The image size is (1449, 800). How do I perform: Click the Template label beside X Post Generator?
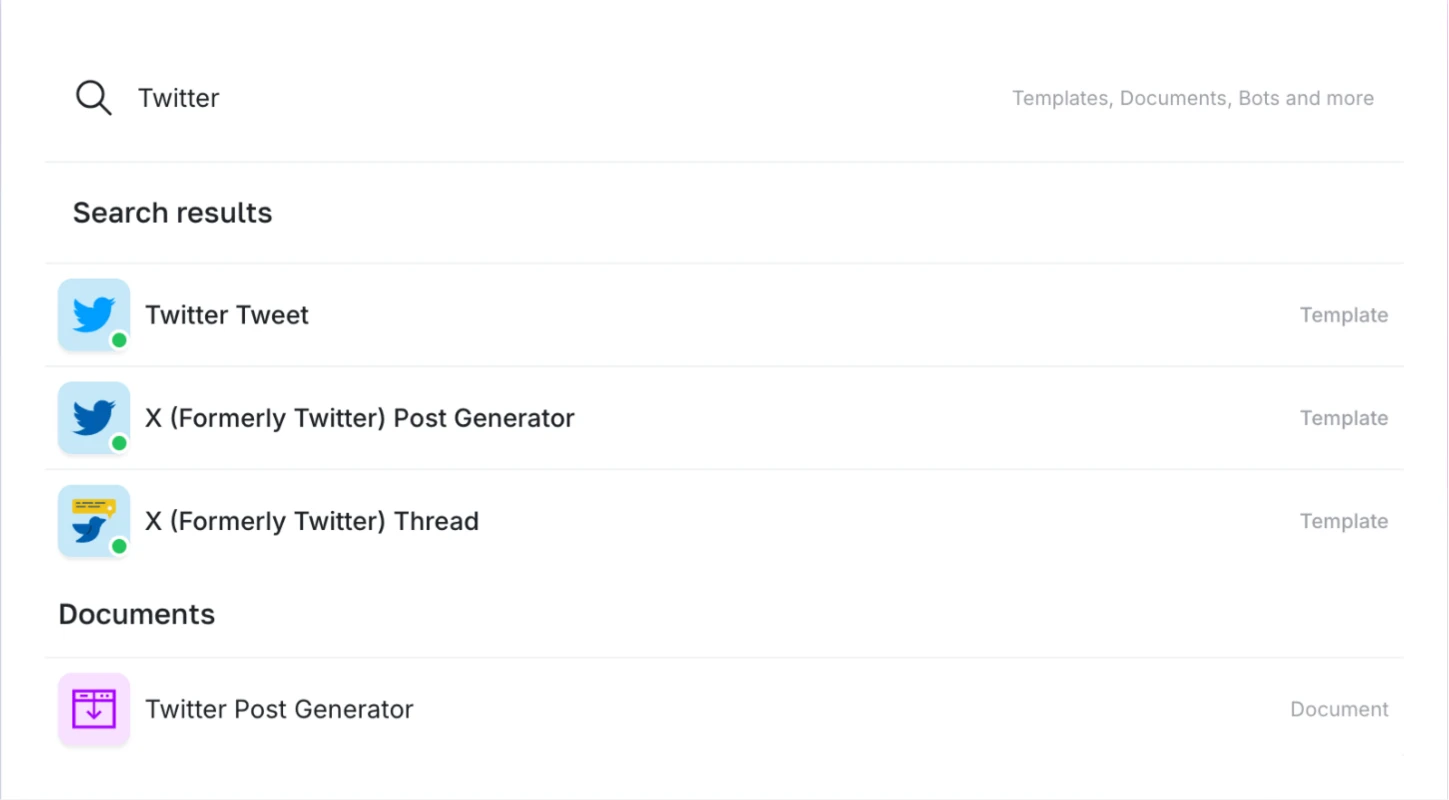coord(1344,418)
